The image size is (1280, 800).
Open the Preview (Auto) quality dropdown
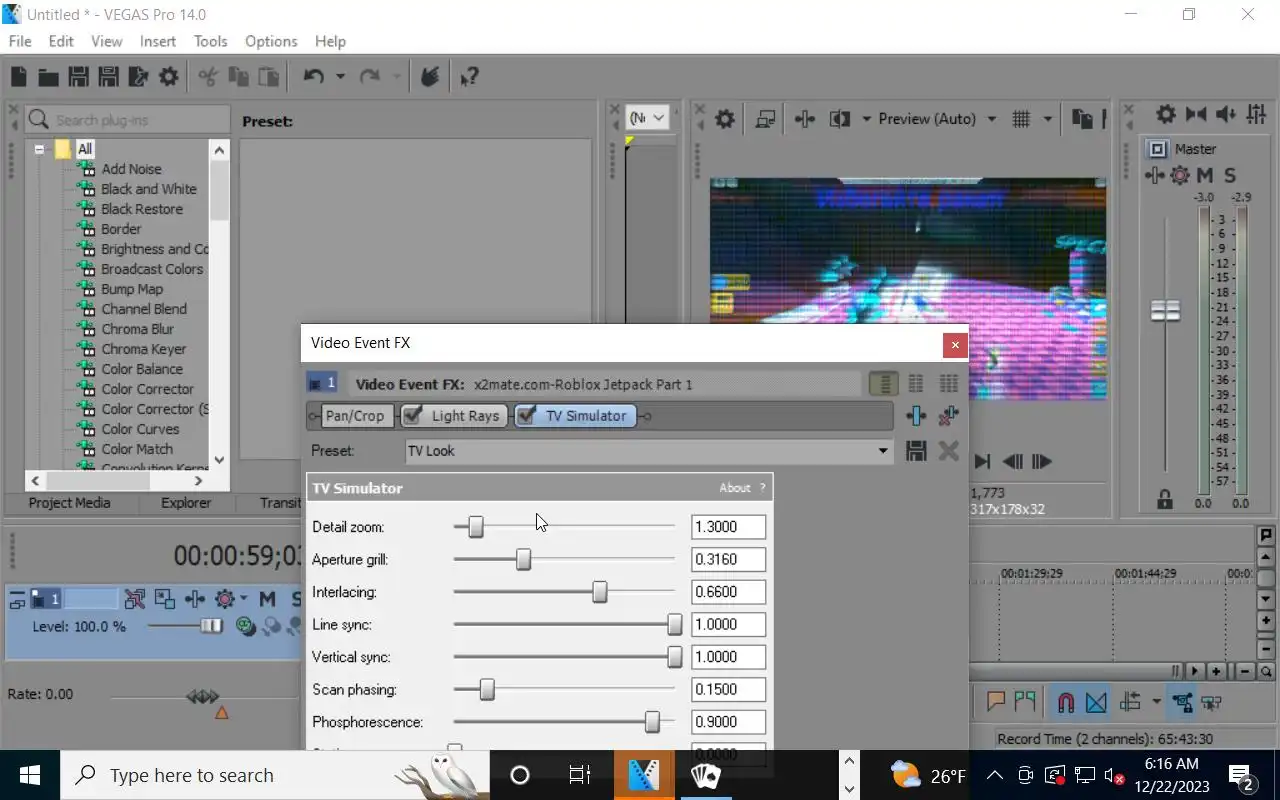(992, 119)
